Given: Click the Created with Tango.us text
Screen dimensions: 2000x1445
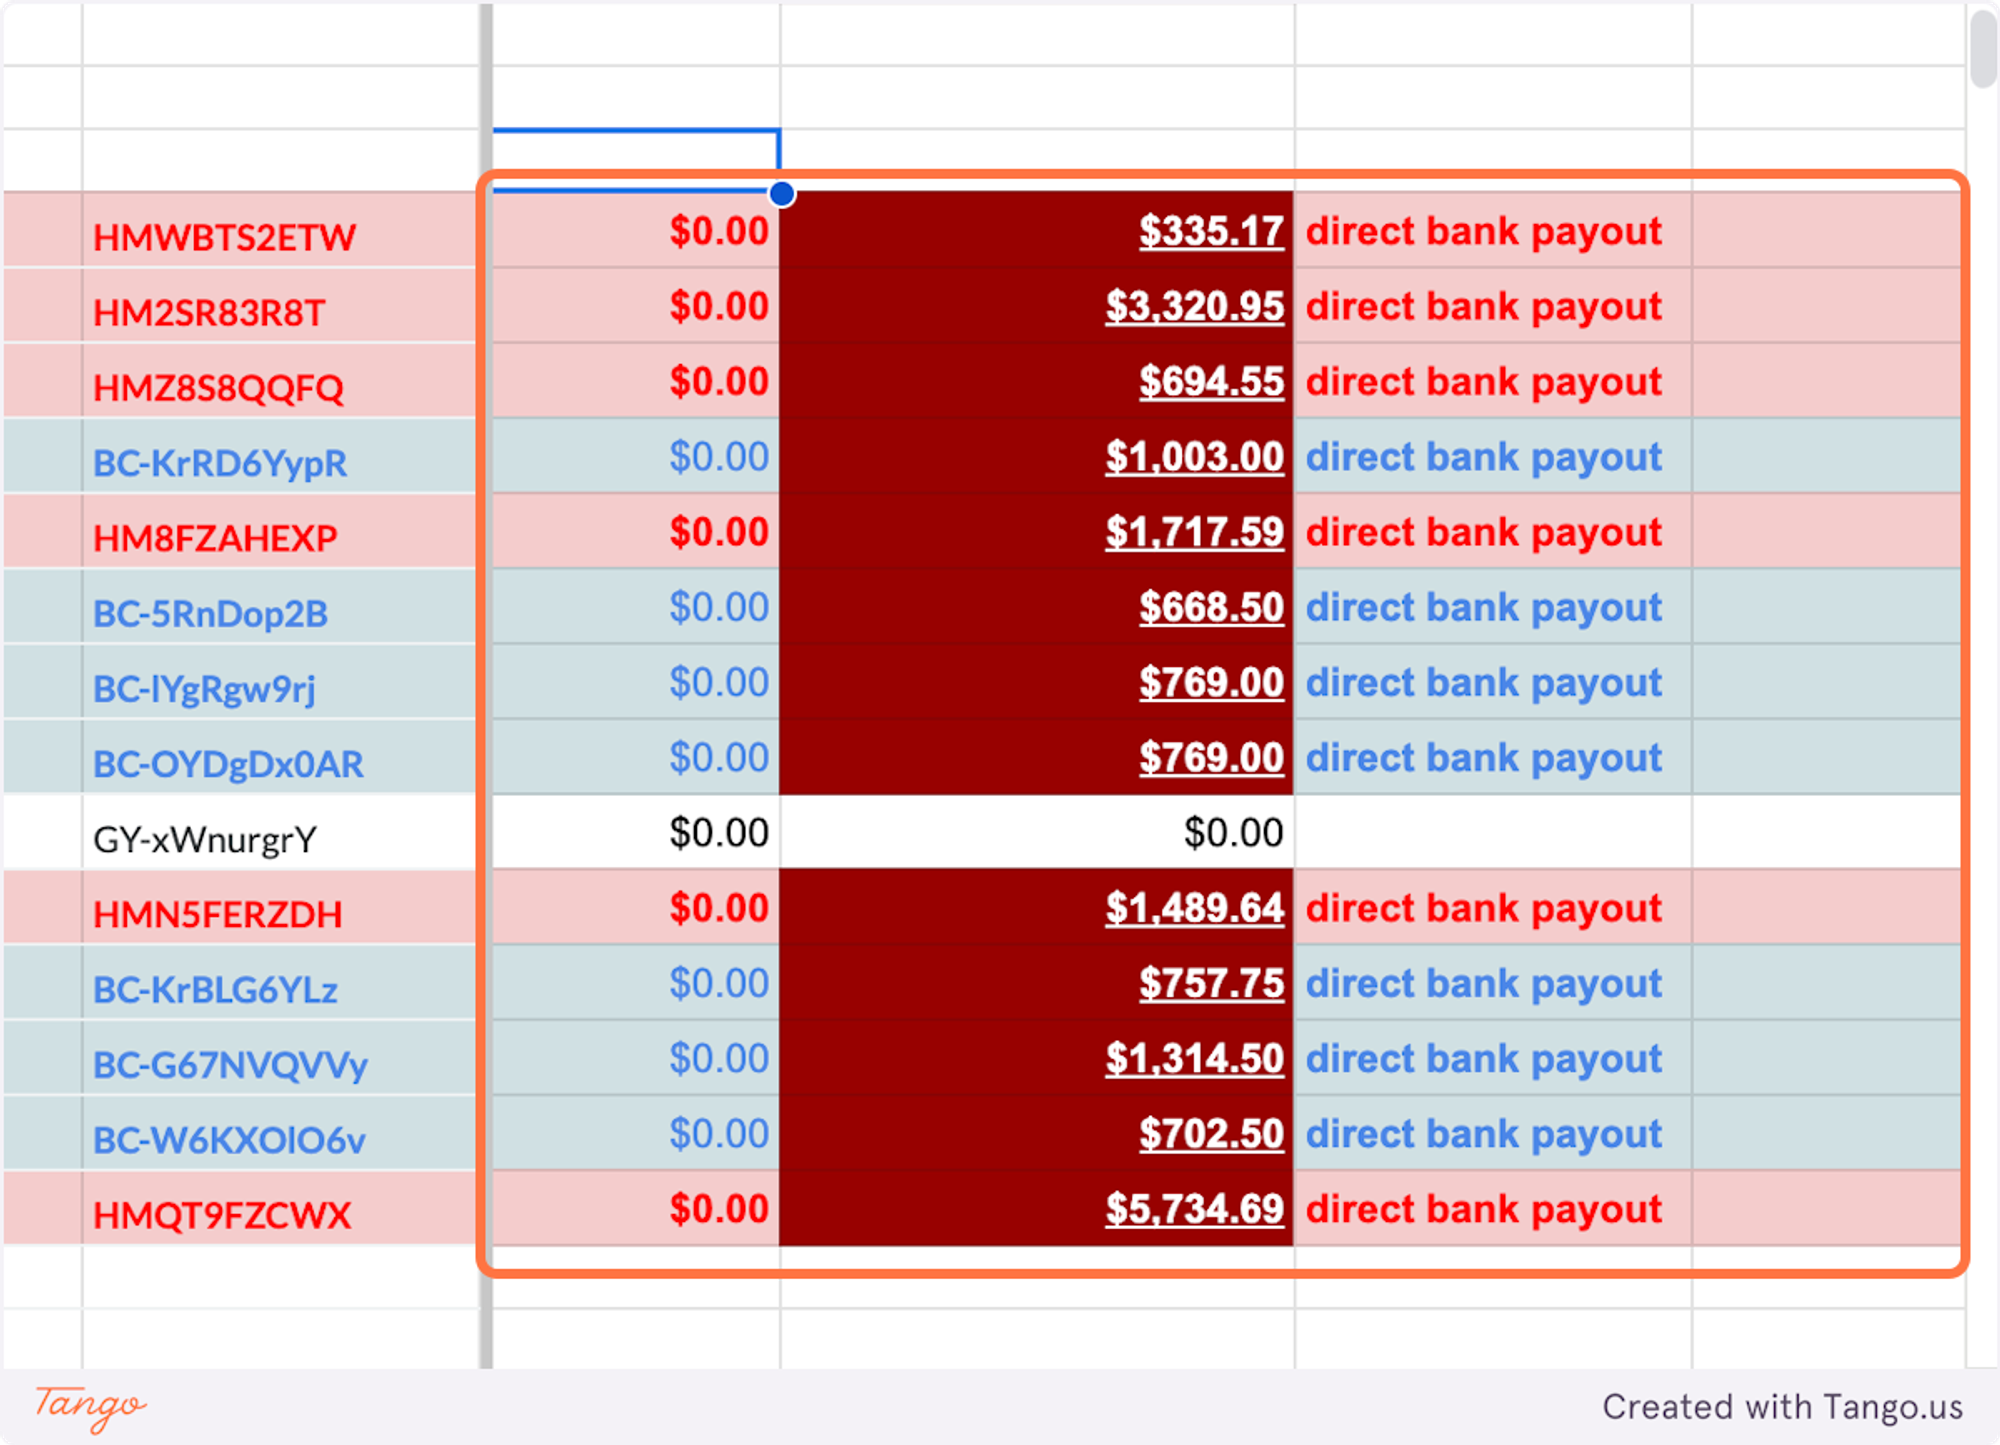Looking at the screenshot, I should click(x=1782, y=1407).
